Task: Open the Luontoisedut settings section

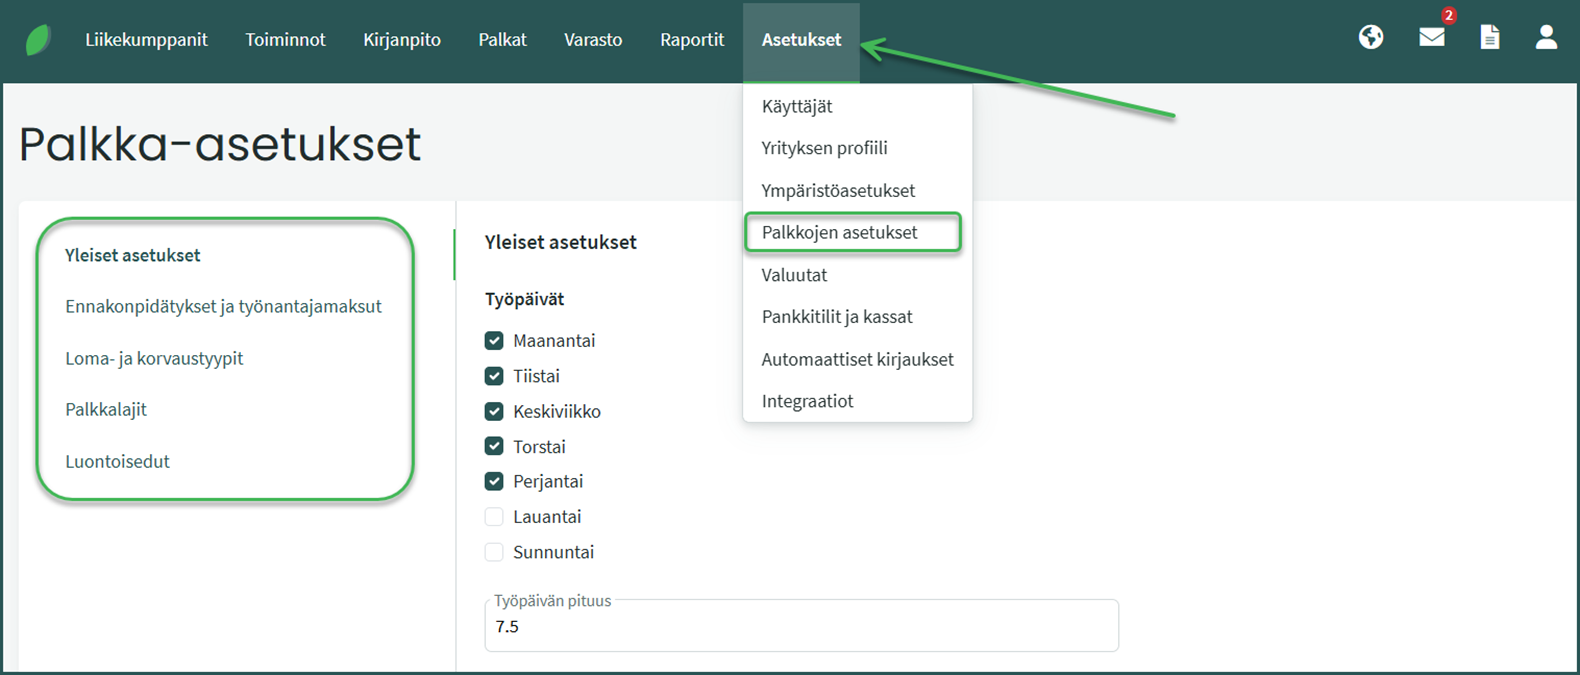Action: click(117, 462)
